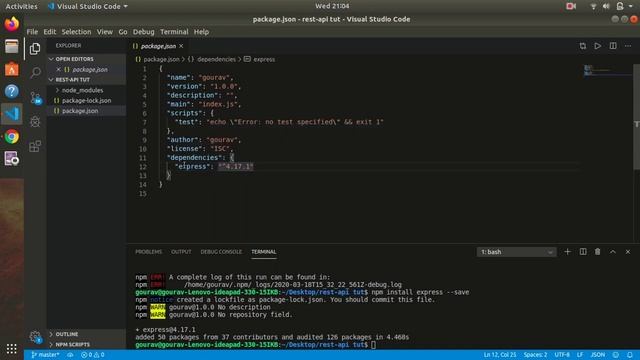Split the terminal panel

point(583,252)
